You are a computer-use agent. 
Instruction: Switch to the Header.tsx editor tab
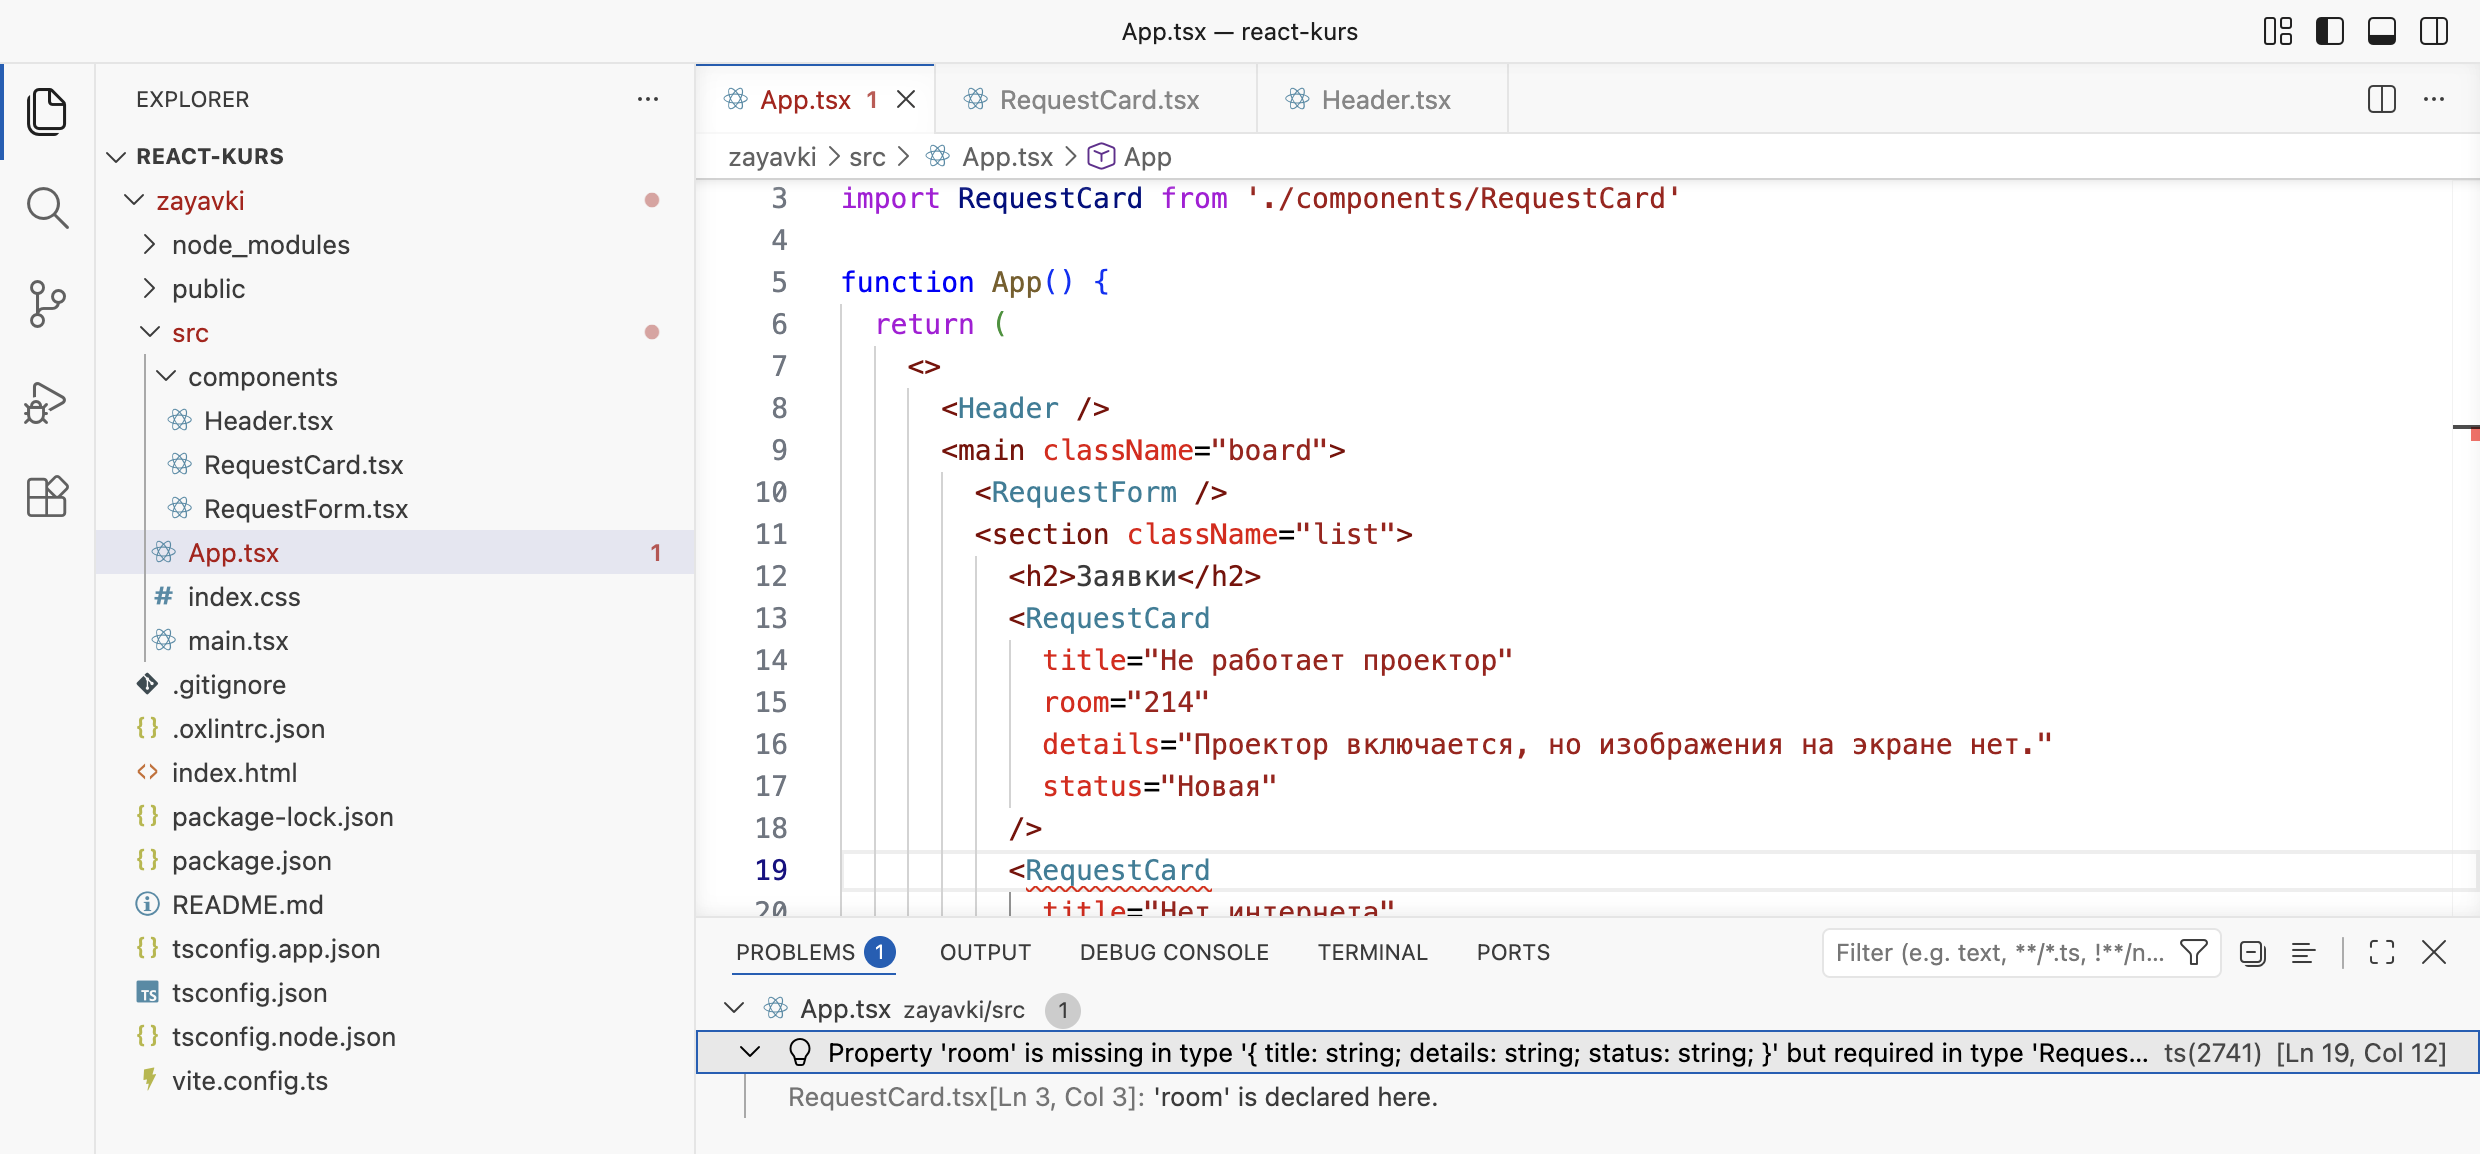click(1384, 99)
